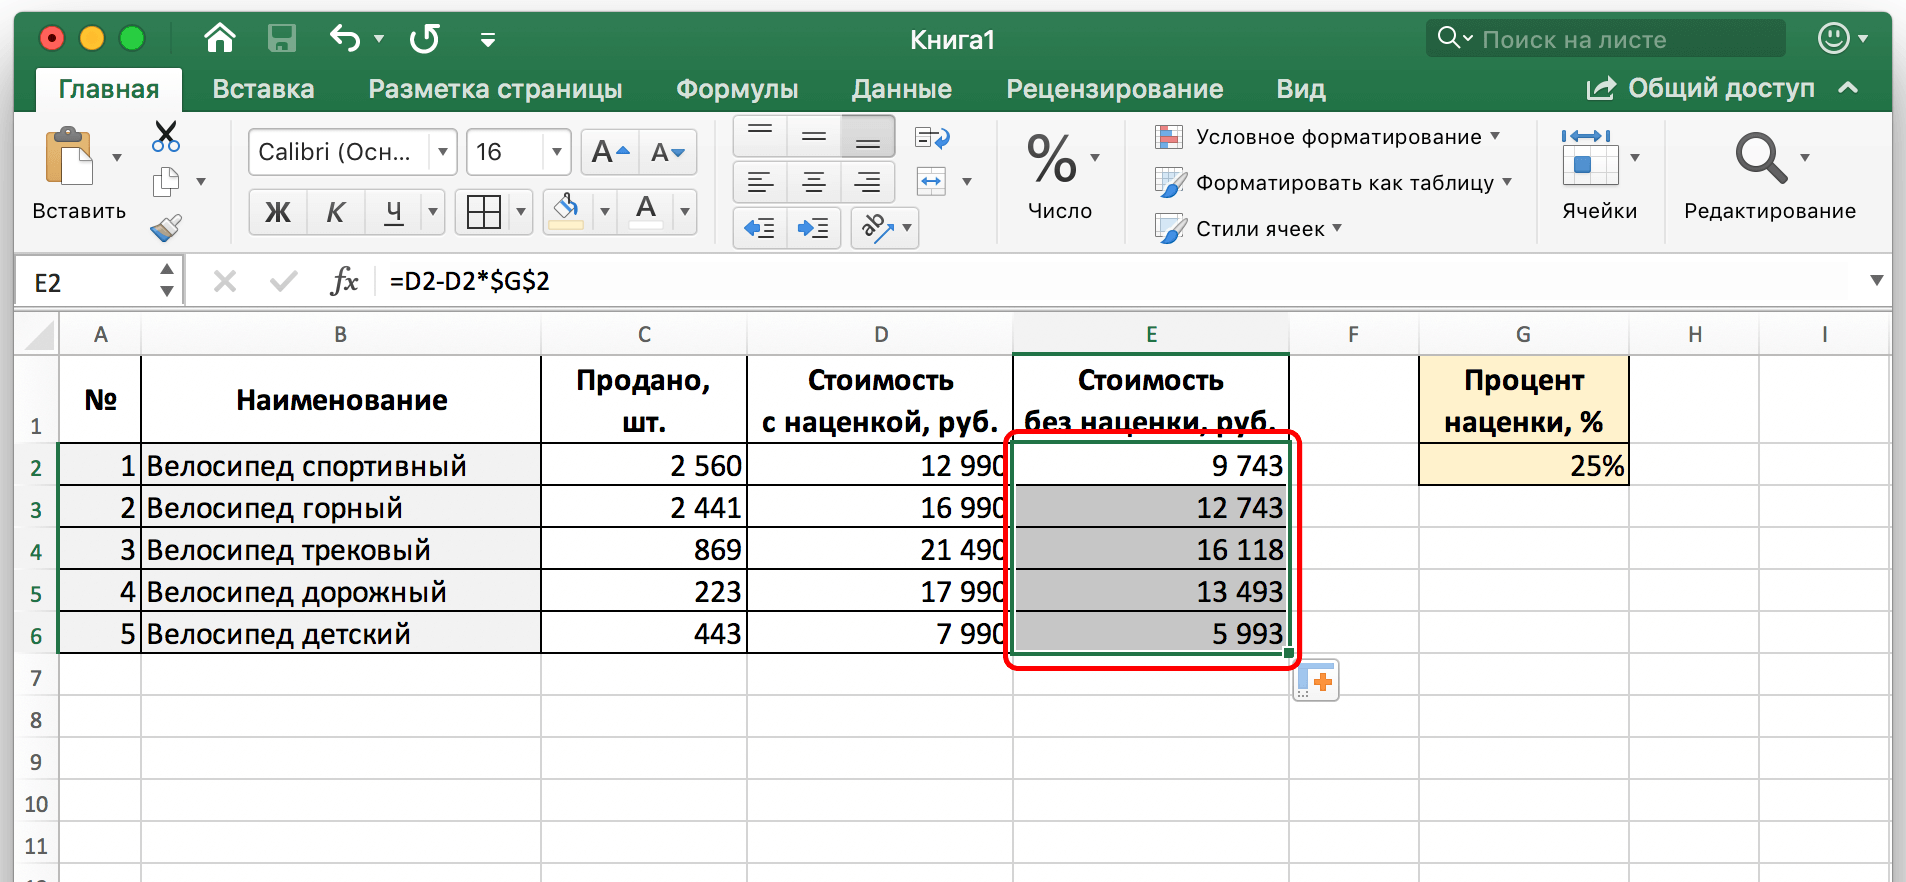Click the formula bar cancel X icon
The height and width of the screenshot is (882, 1906).
(225, 281)
